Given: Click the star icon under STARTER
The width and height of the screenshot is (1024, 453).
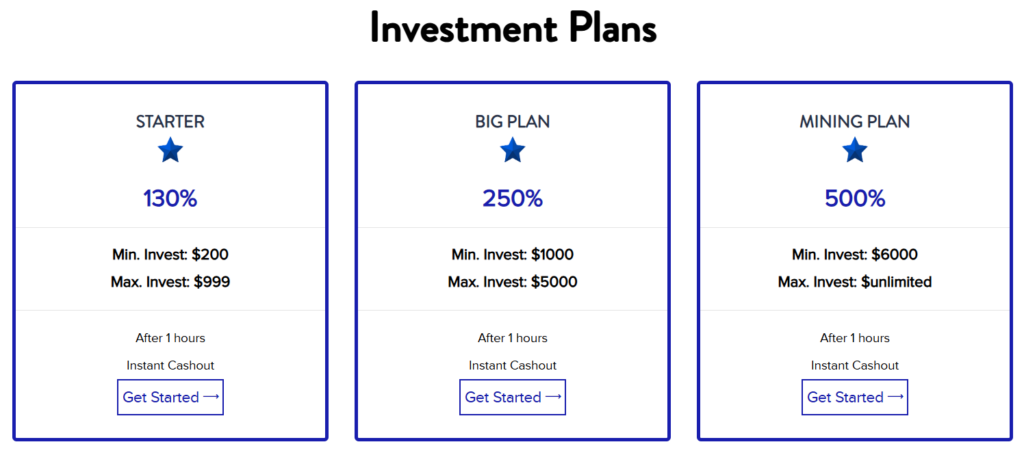Looking at the screenshot, I should click(x=170, y=151).
